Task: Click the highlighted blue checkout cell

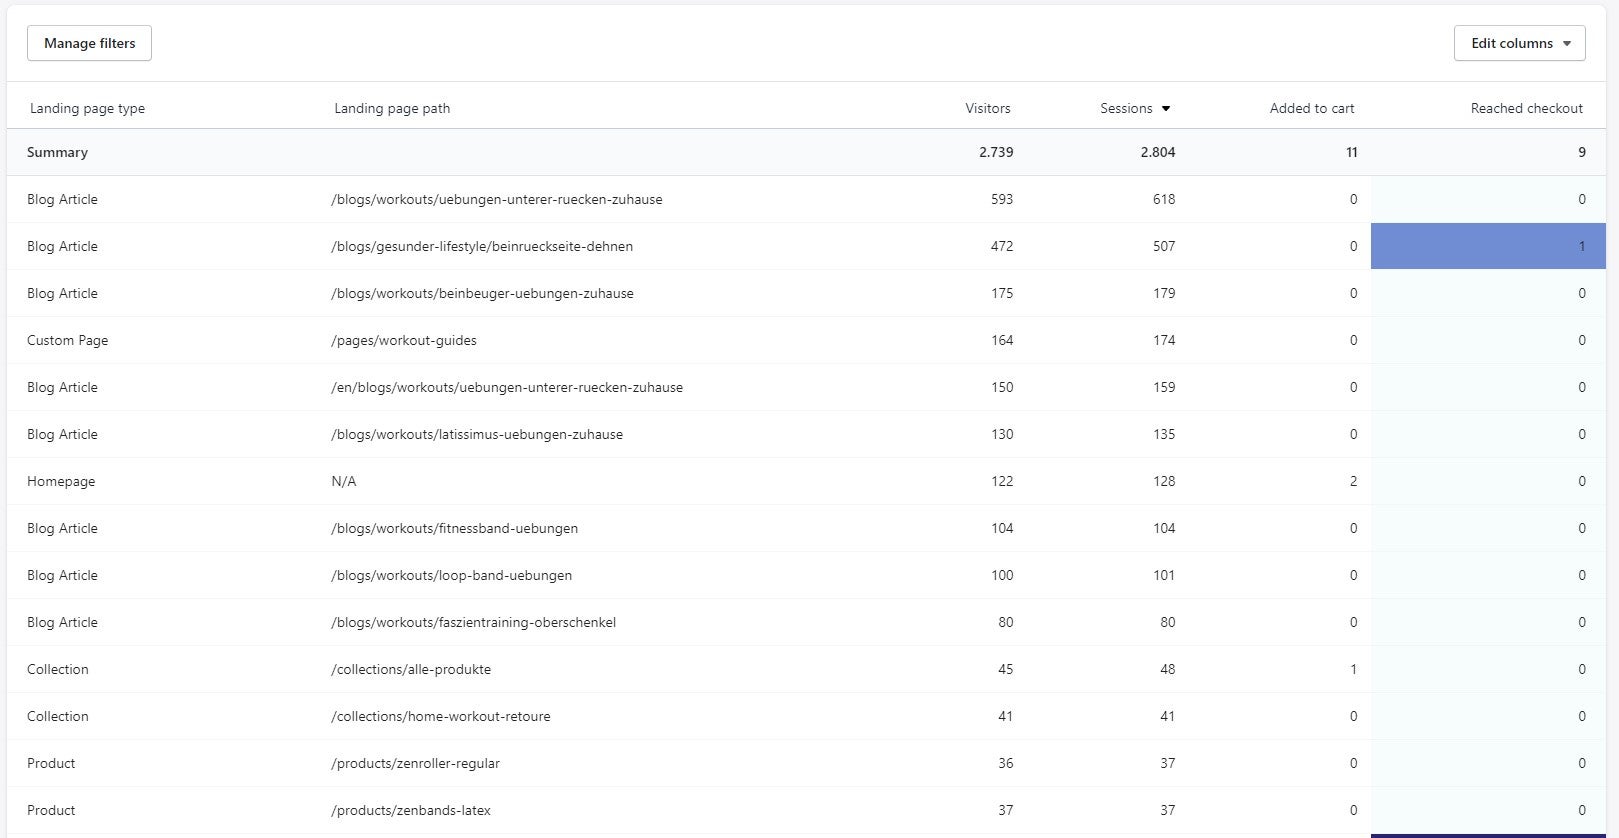Action: [1487, 246]
